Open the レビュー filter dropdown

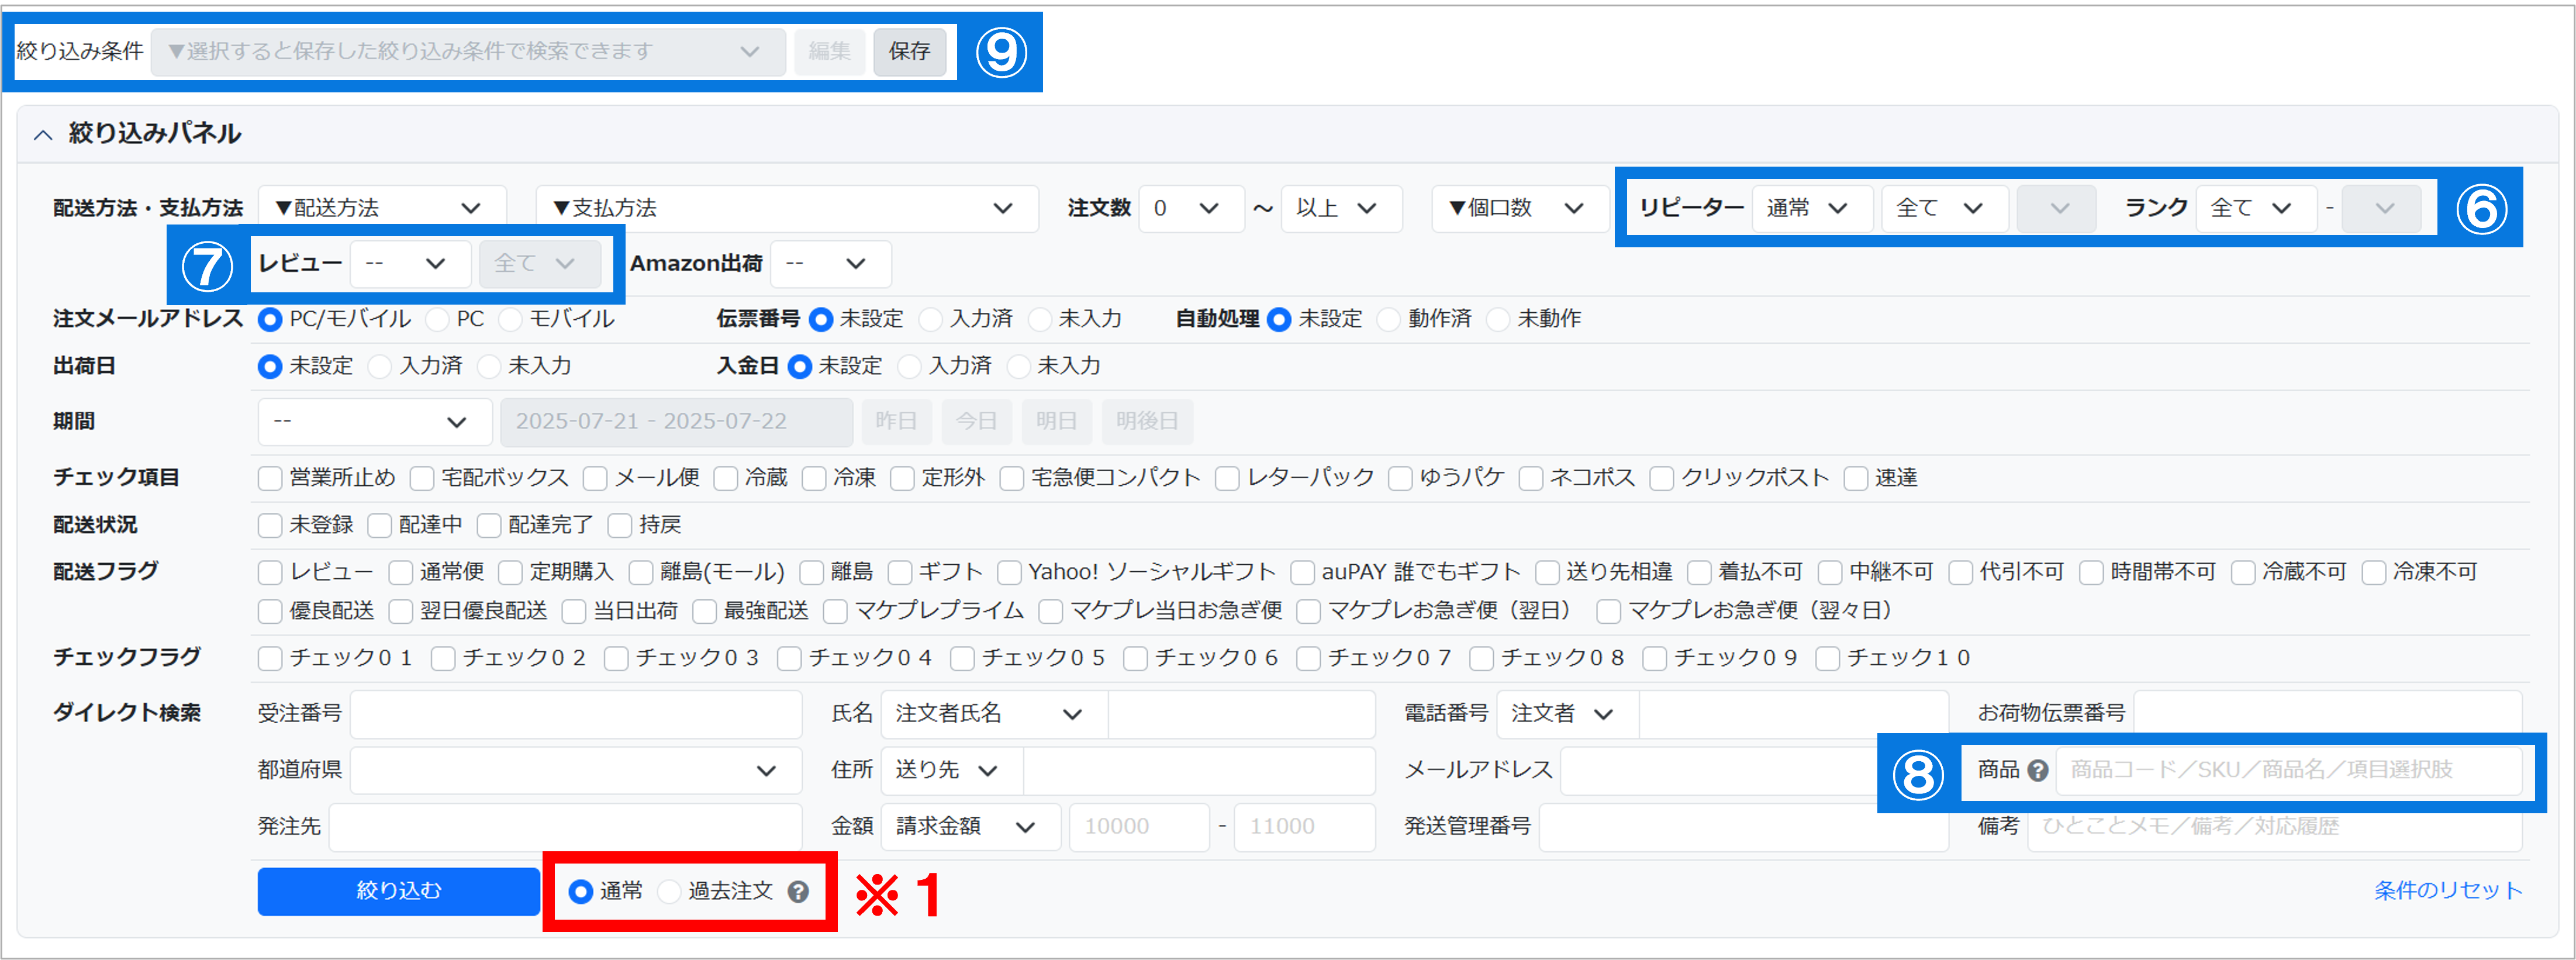pos(409,263)
